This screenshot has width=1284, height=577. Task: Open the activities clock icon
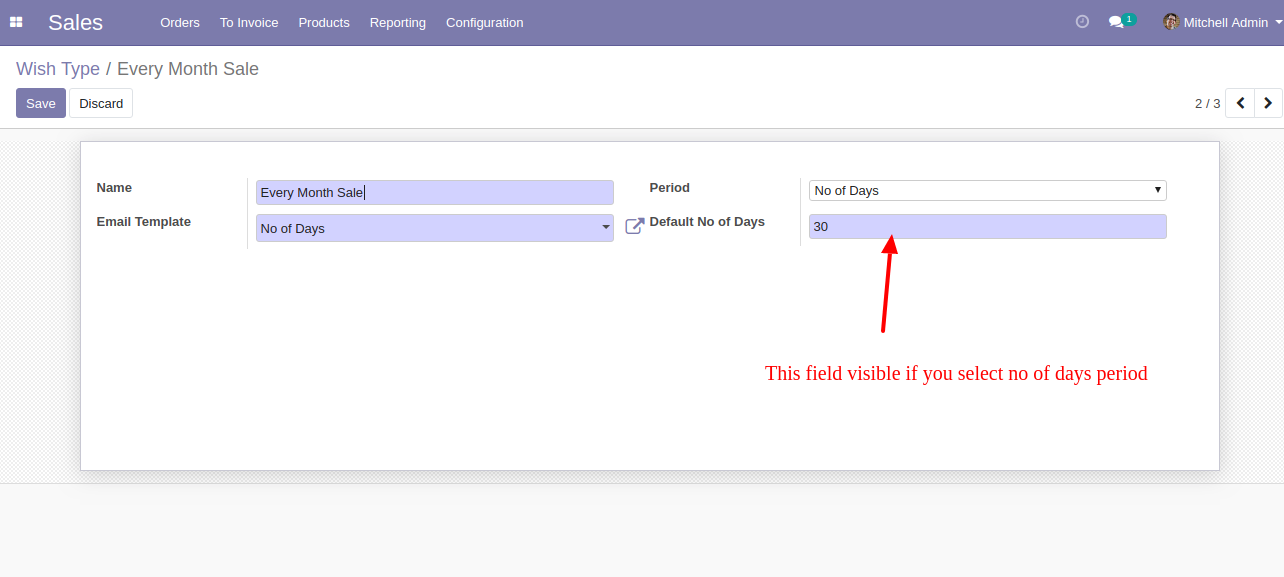pos(1082,22)
